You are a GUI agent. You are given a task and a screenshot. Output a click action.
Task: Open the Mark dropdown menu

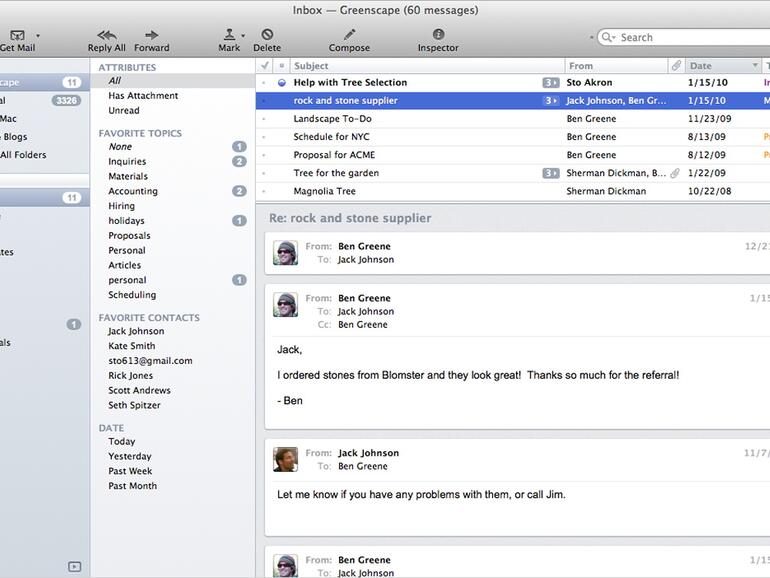pyautogui.click(x=243, y=36)
